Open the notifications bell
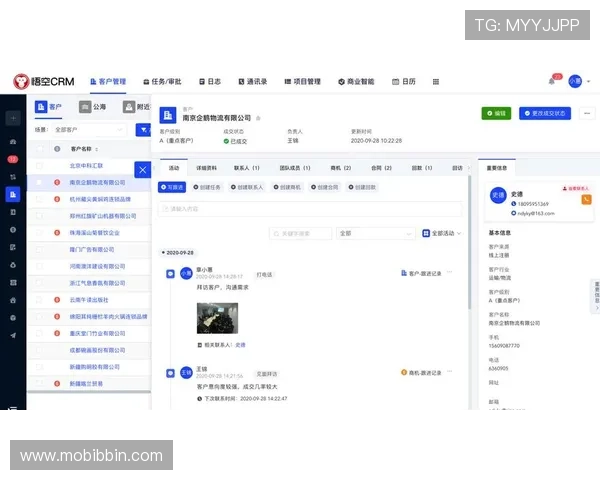Screen dimensions: 600x480 click(x=551, y=81)
